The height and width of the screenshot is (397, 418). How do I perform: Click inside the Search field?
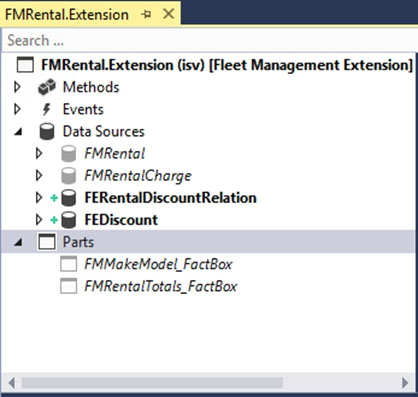point(209,40)
